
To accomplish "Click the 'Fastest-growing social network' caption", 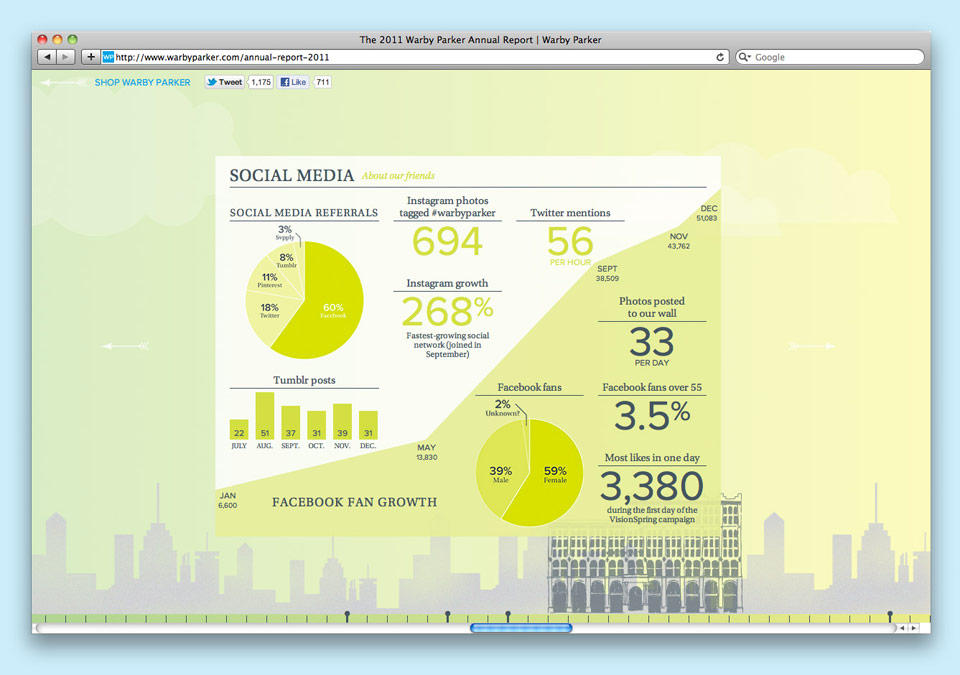I will [x=448, y=345].
